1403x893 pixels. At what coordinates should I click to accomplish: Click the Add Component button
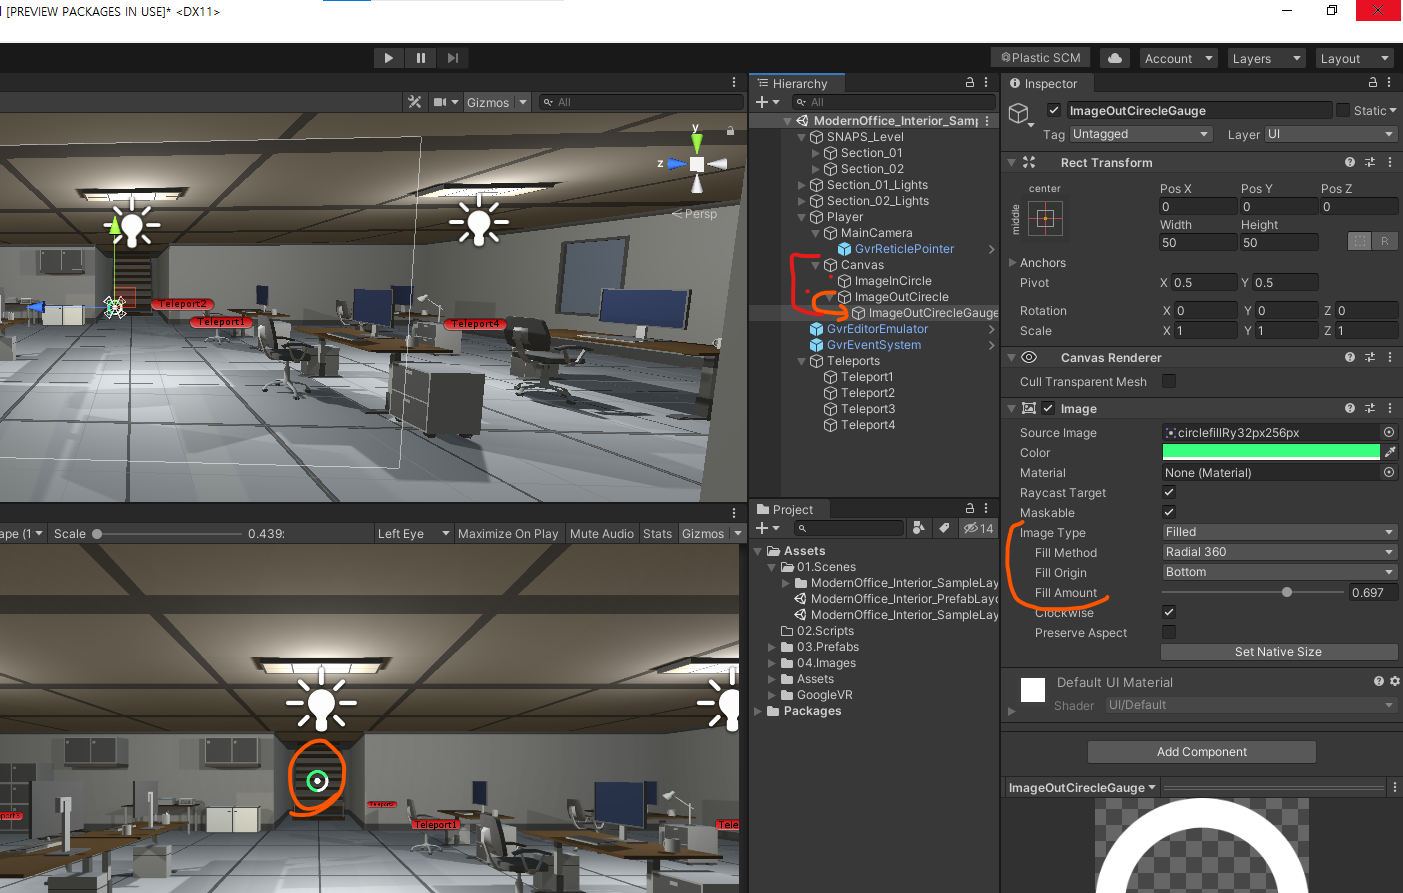(1202, 752)
